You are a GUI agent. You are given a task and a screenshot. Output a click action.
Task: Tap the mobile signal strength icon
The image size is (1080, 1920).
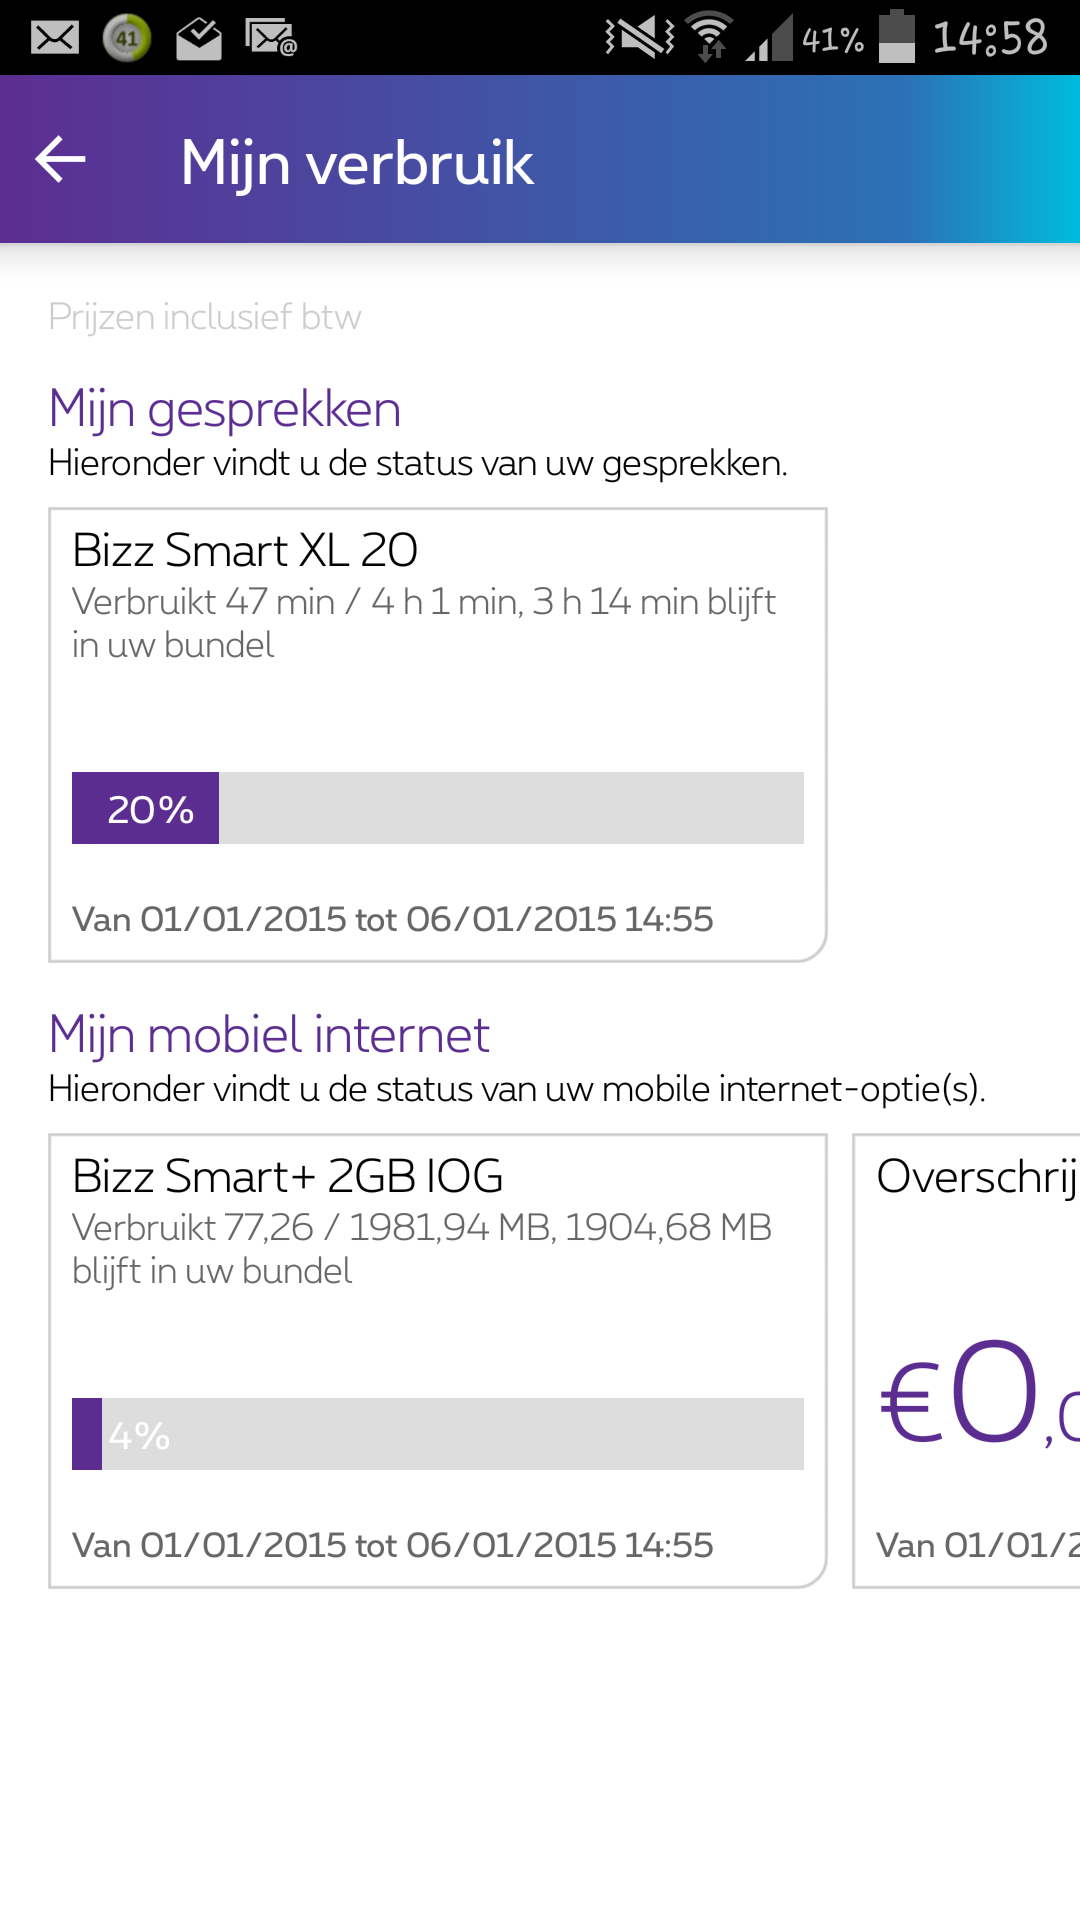click(x=769, y=40)
